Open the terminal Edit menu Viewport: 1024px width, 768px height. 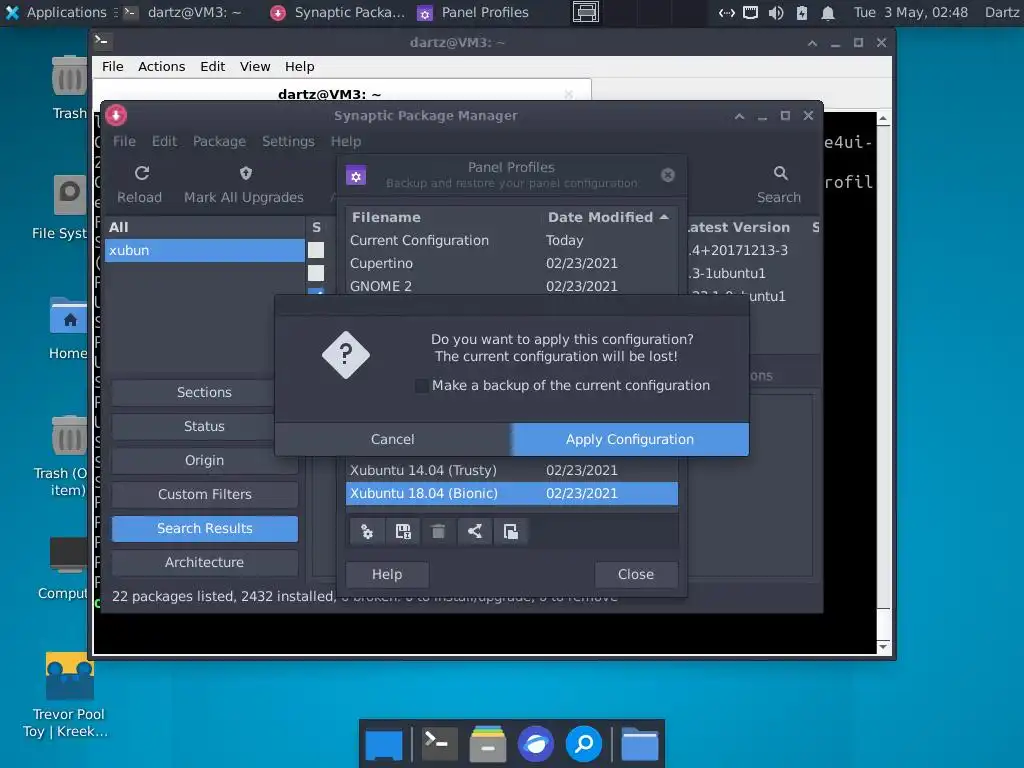click(212, 67)
